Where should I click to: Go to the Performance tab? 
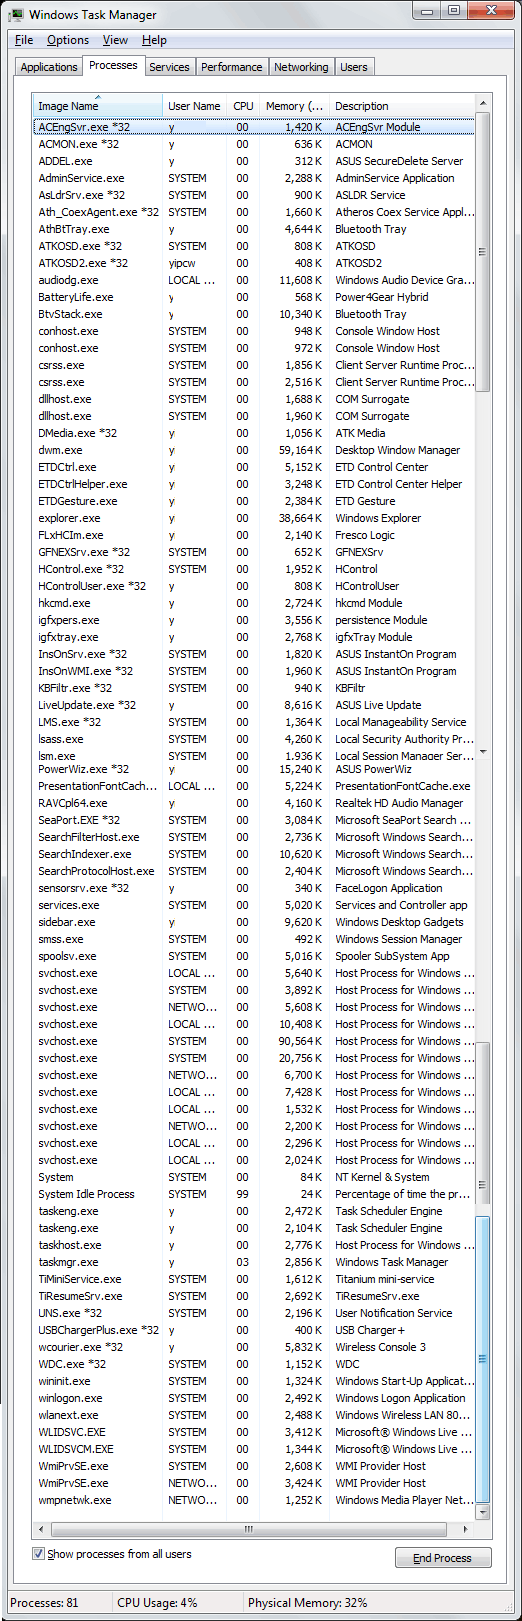coord(231,67)
